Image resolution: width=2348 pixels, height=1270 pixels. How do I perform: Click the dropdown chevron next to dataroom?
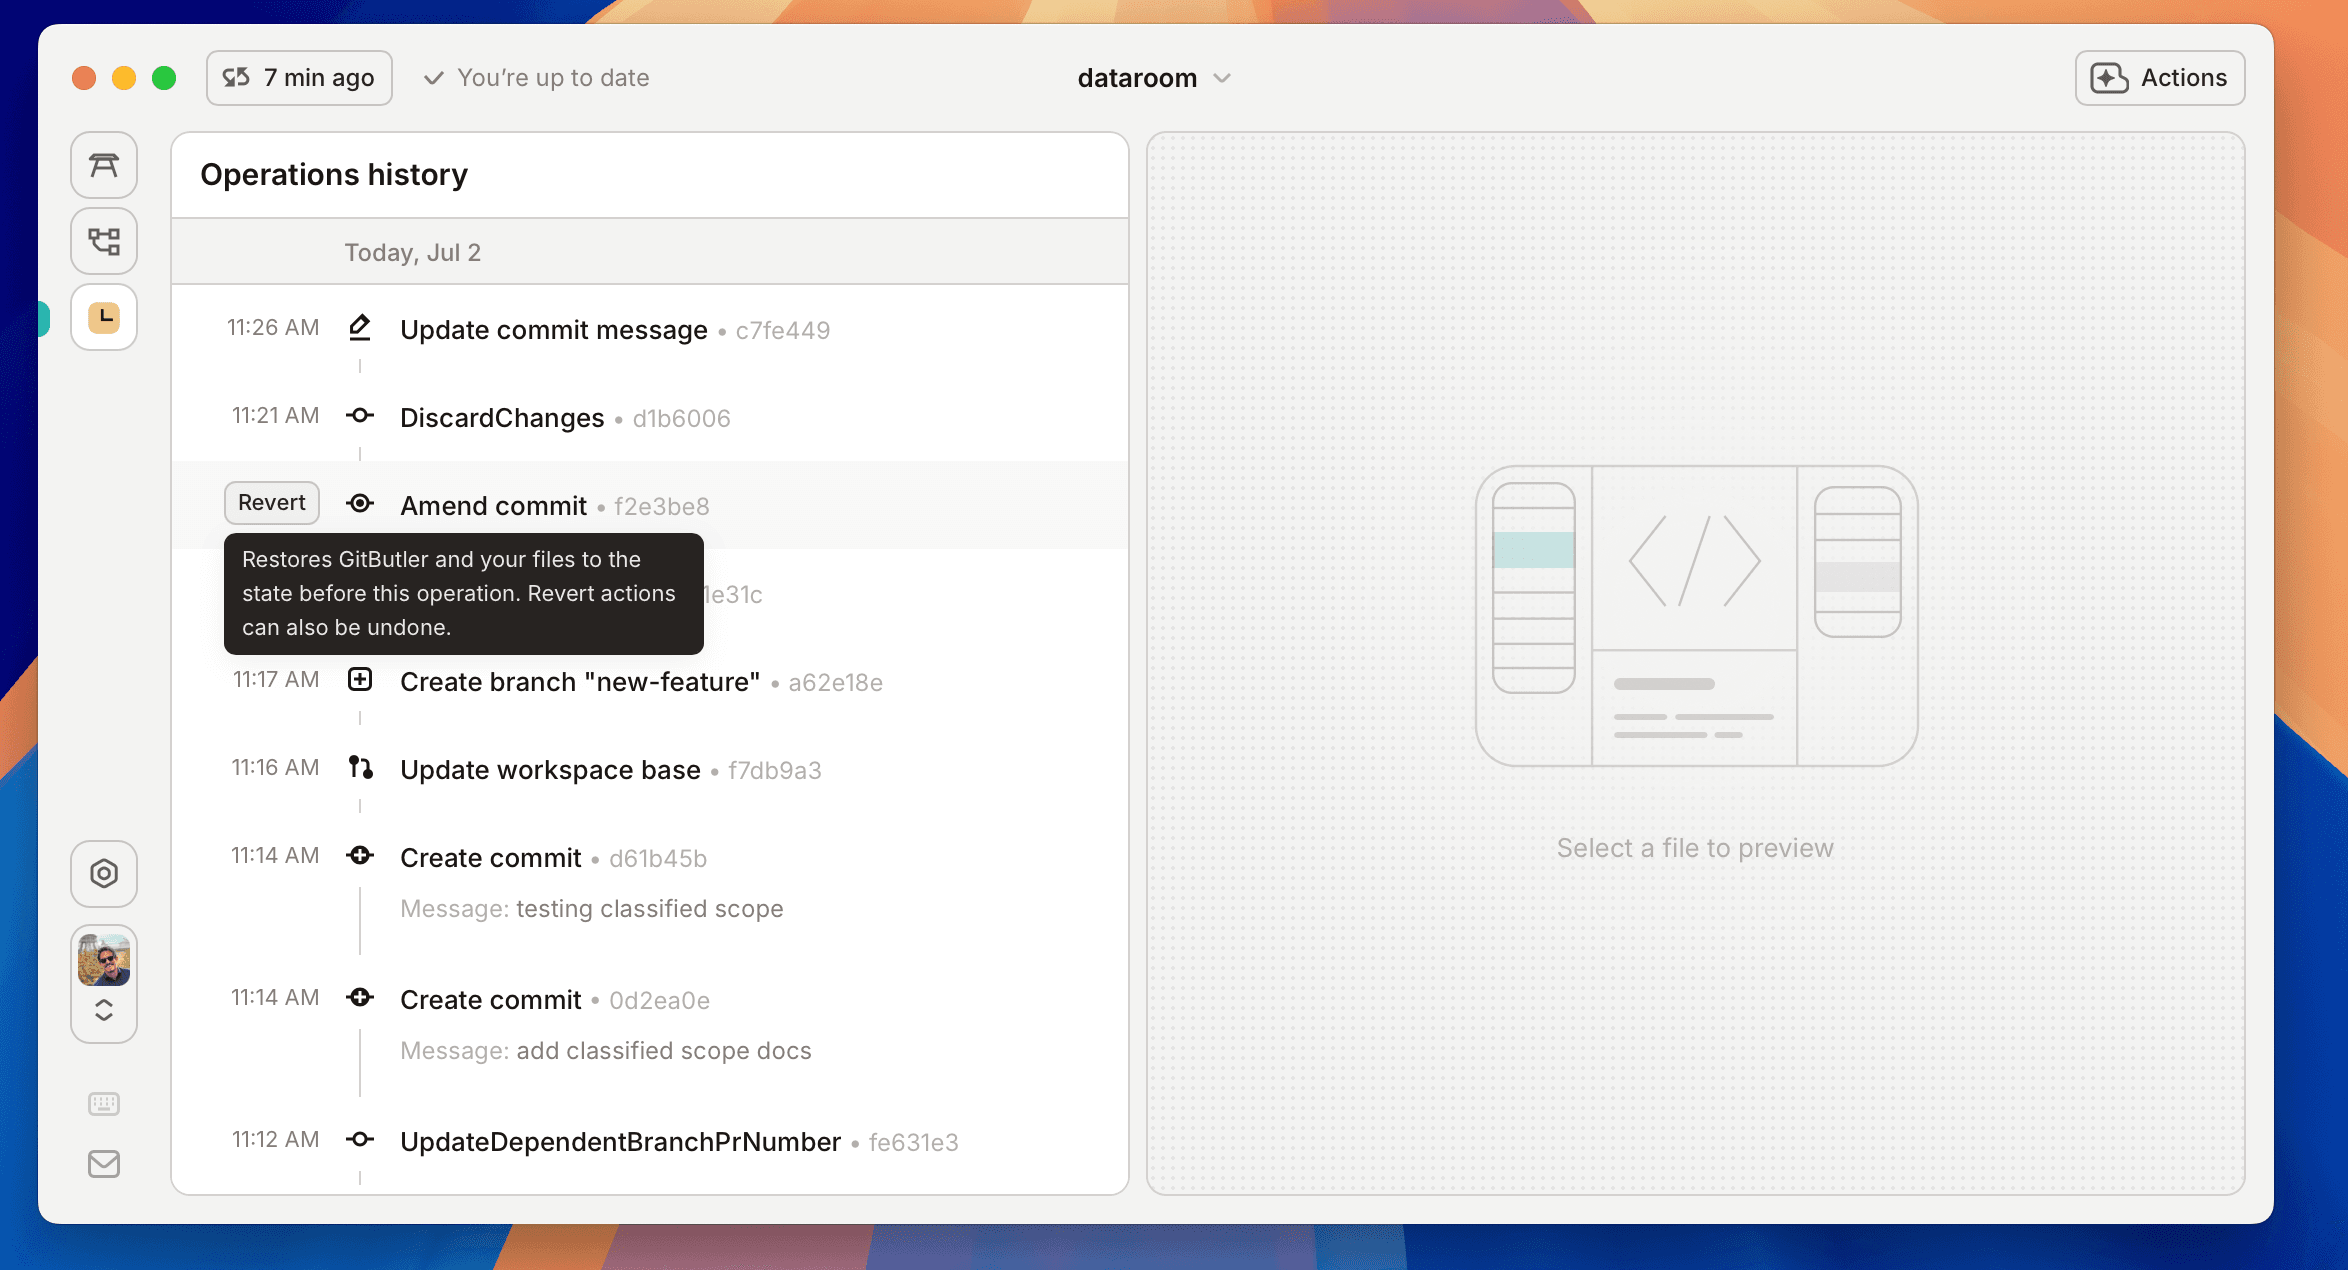(1222, 78)
